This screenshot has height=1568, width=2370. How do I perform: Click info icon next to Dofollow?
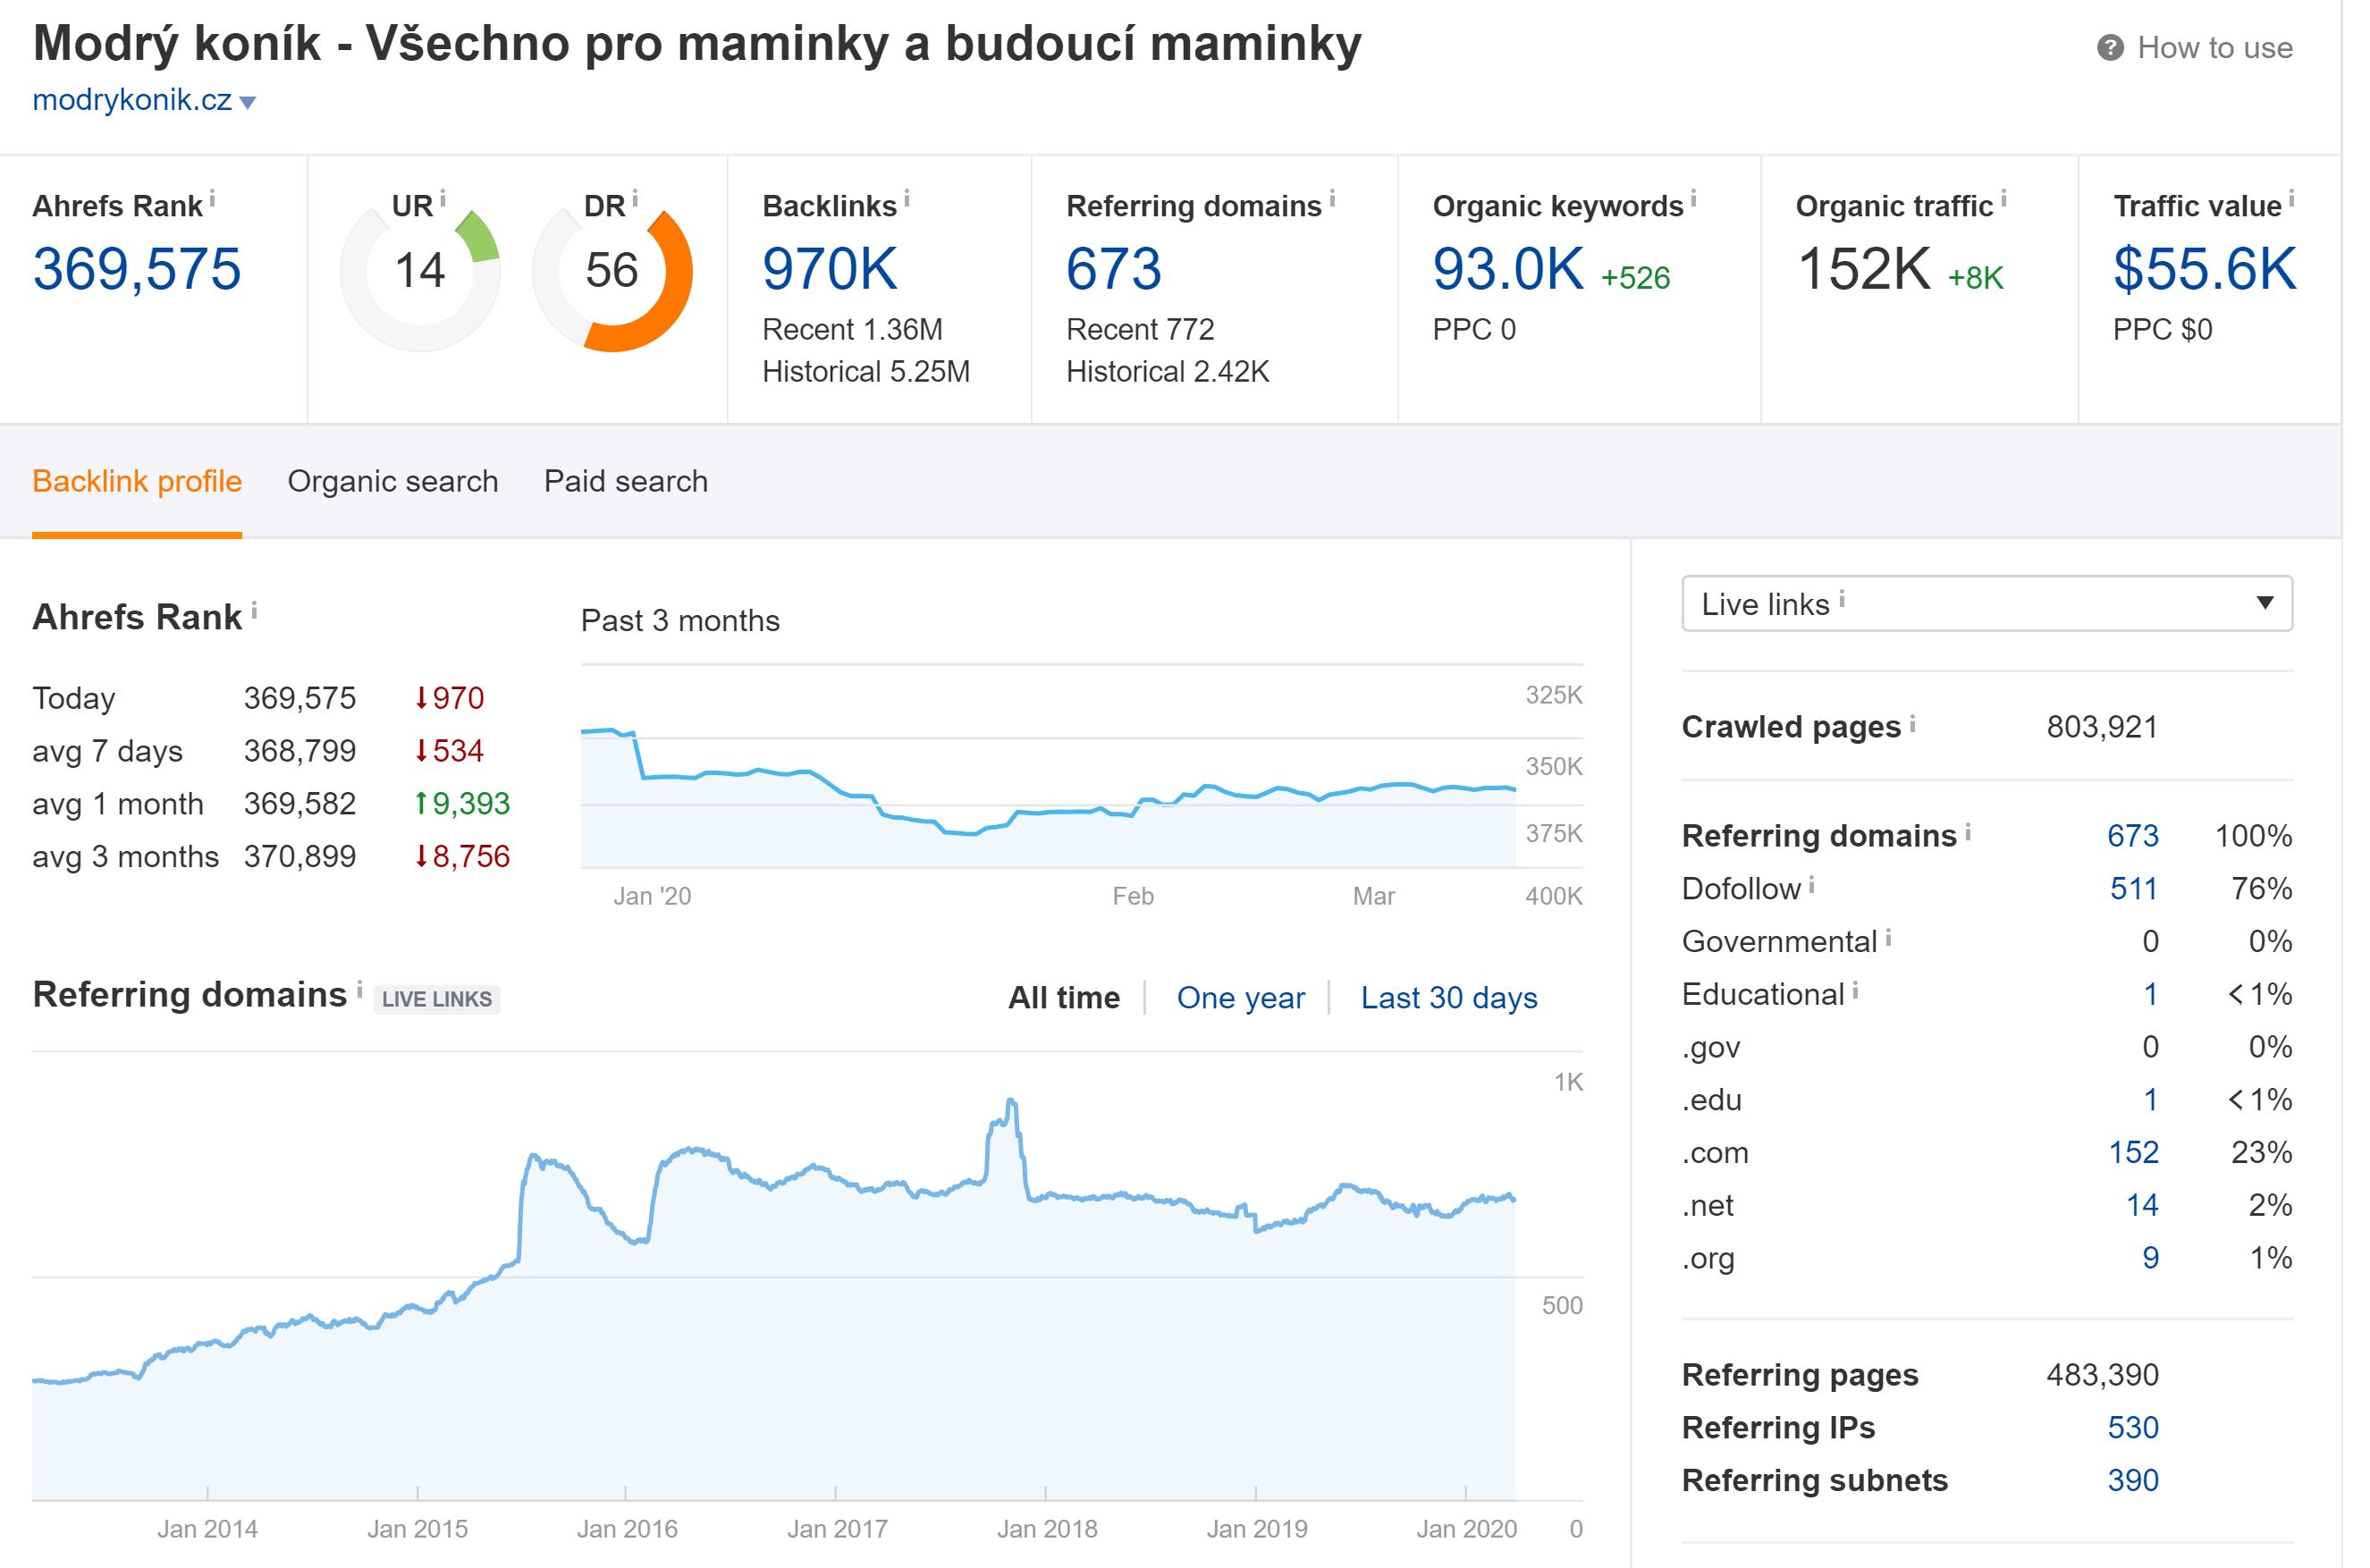[1812, 883]
